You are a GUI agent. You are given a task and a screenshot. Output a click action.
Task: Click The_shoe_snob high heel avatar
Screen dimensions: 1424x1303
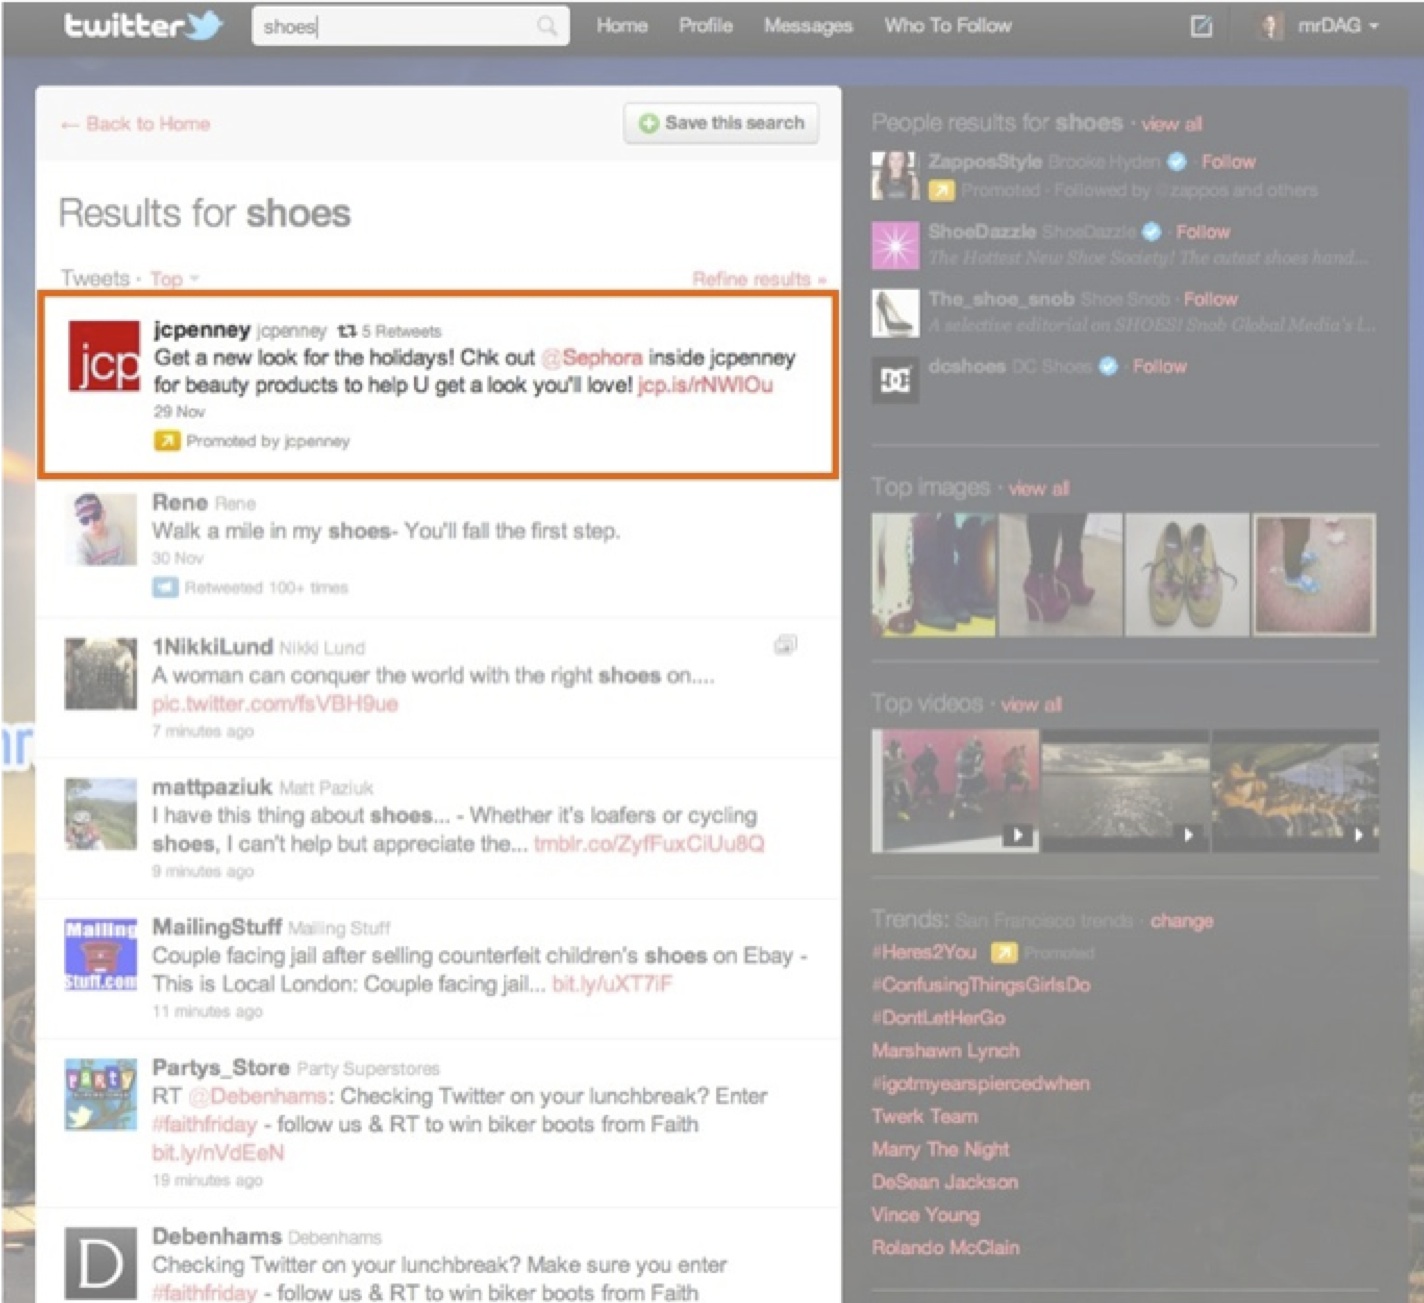[895, 313]
